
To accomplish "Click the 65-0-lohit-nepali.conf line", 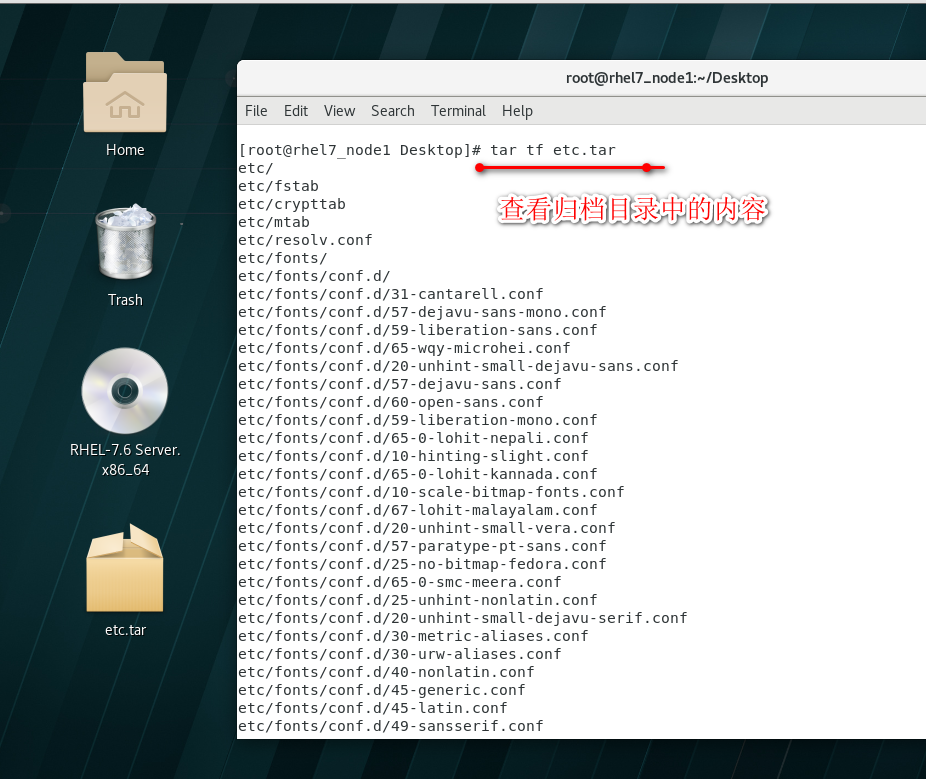I will pos(413,438).
